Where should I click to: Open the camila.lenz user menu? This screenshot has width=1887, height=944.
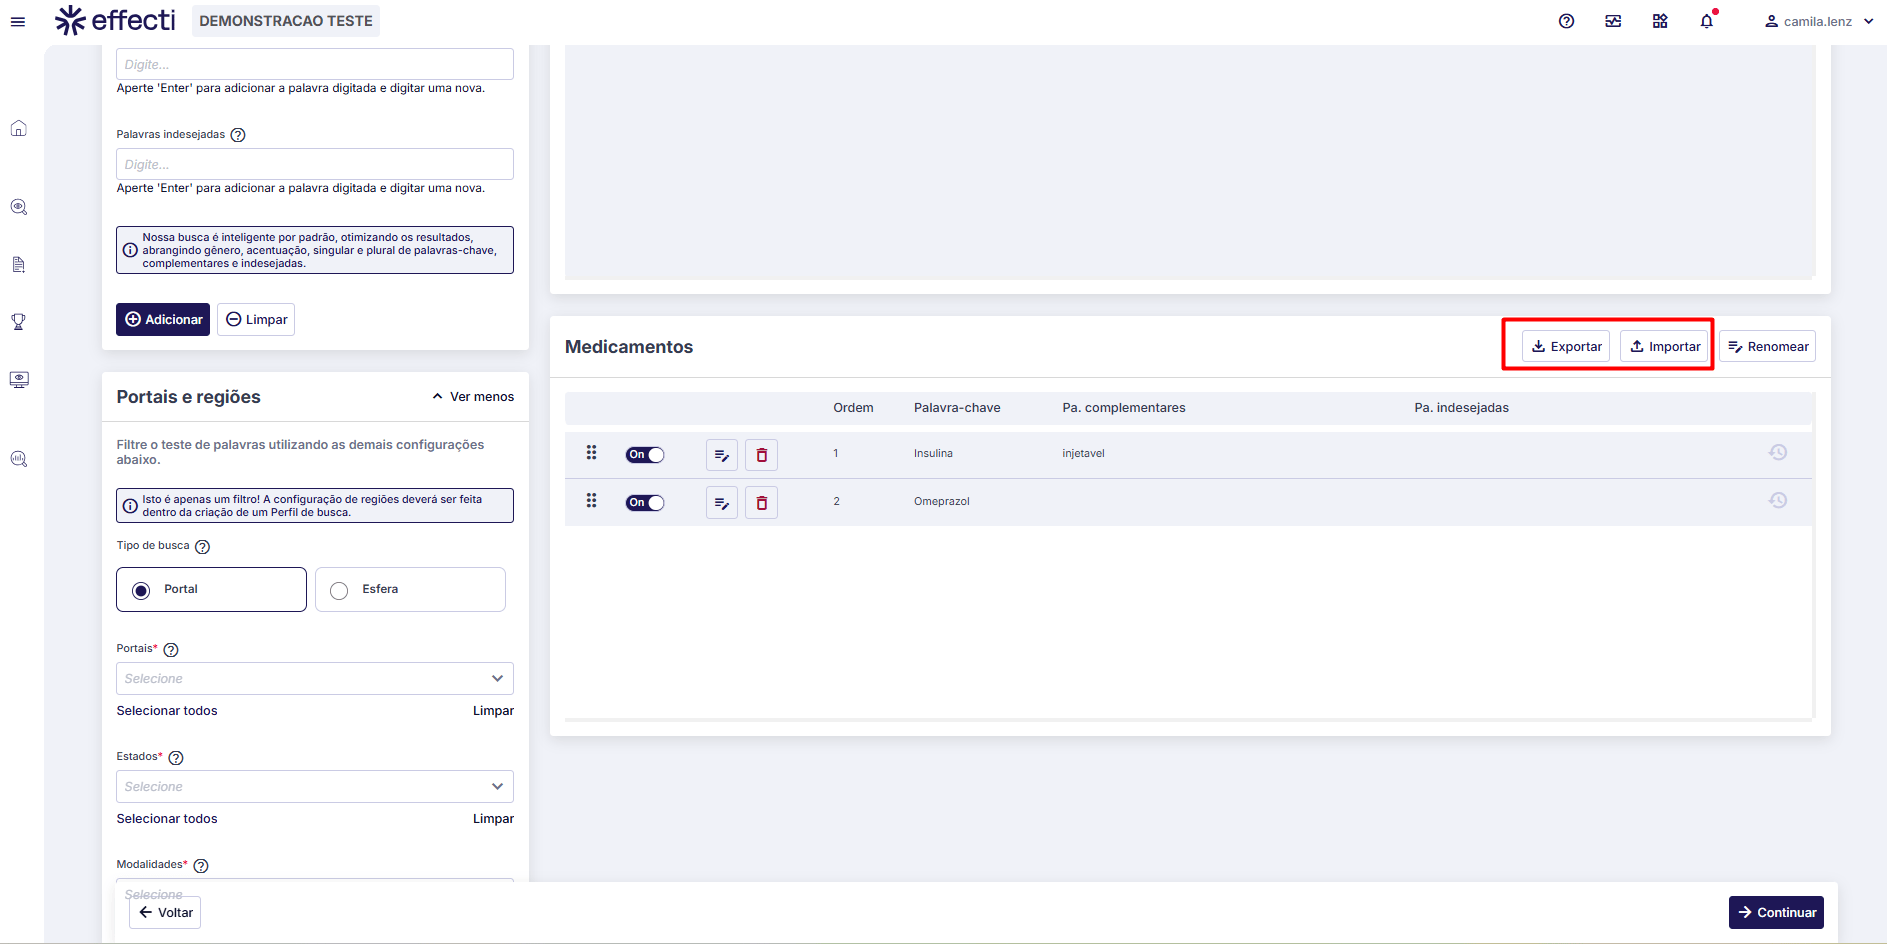[1818, 21]
